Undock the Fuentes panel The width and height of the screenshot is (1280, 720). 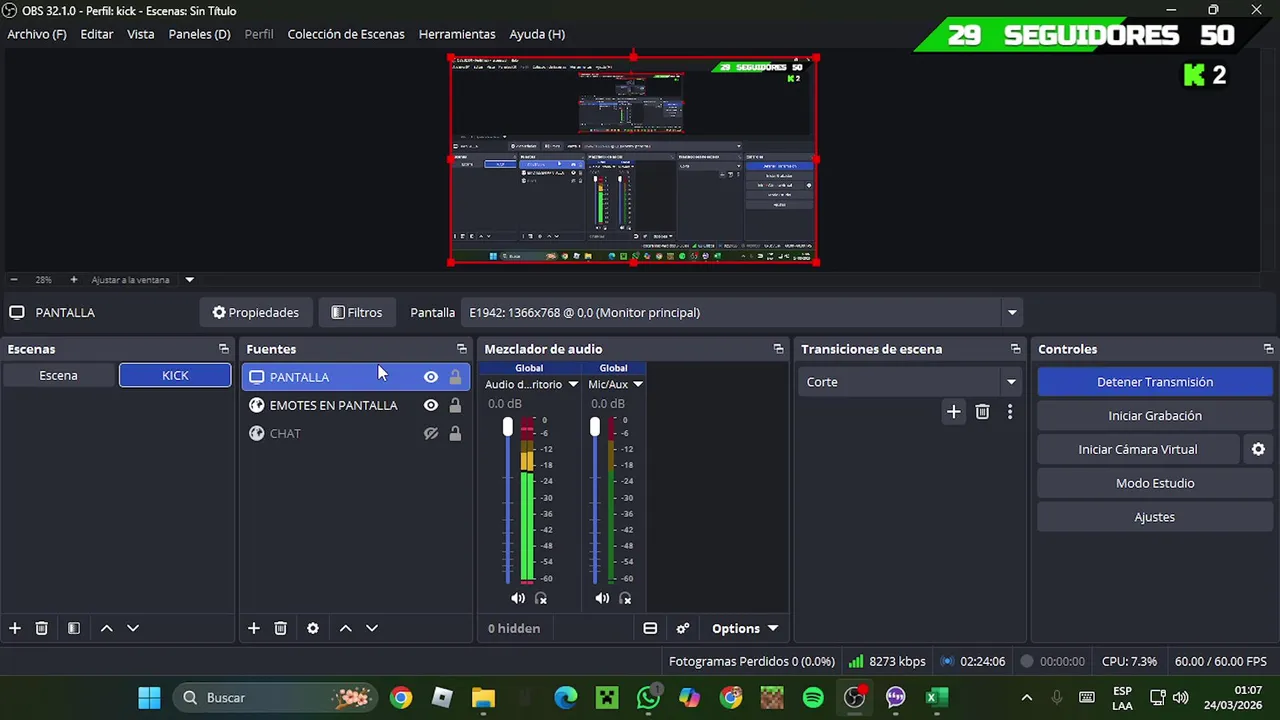coord(462,349)
